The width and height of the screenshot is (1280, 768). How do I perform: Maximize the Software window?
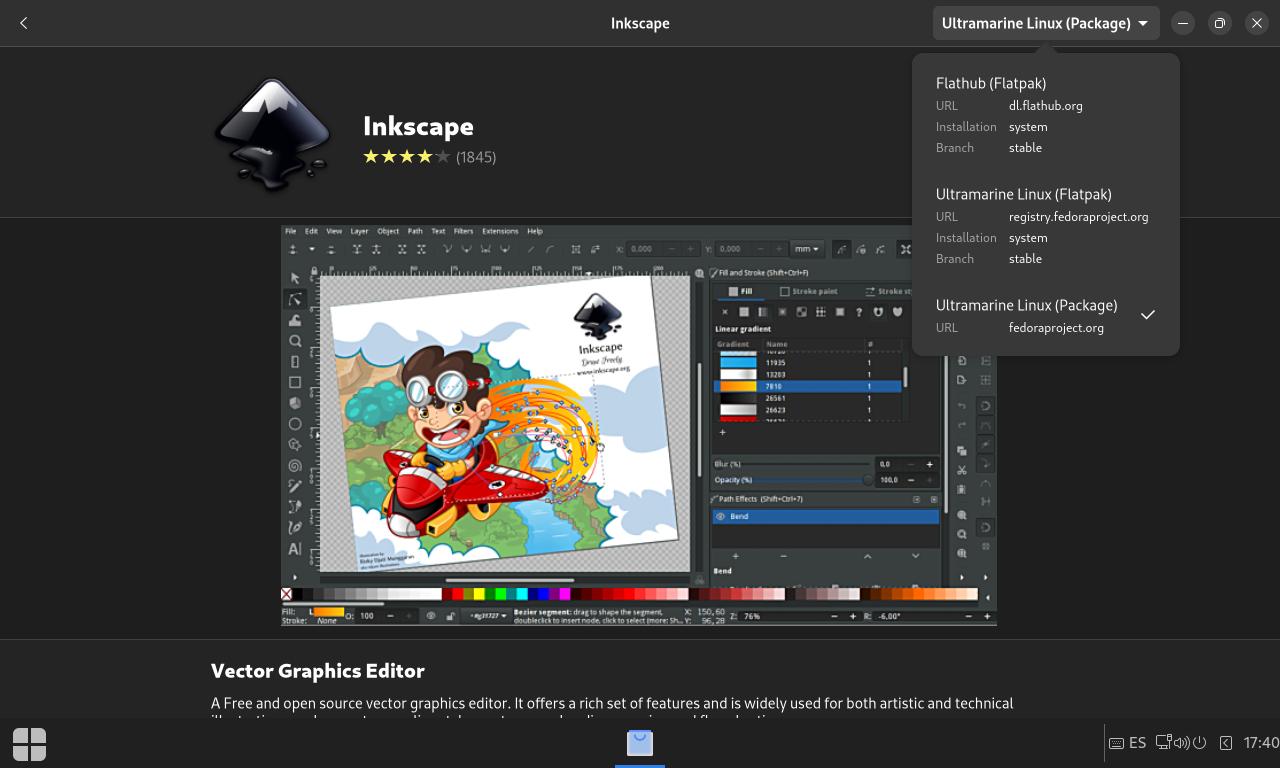1220,23
